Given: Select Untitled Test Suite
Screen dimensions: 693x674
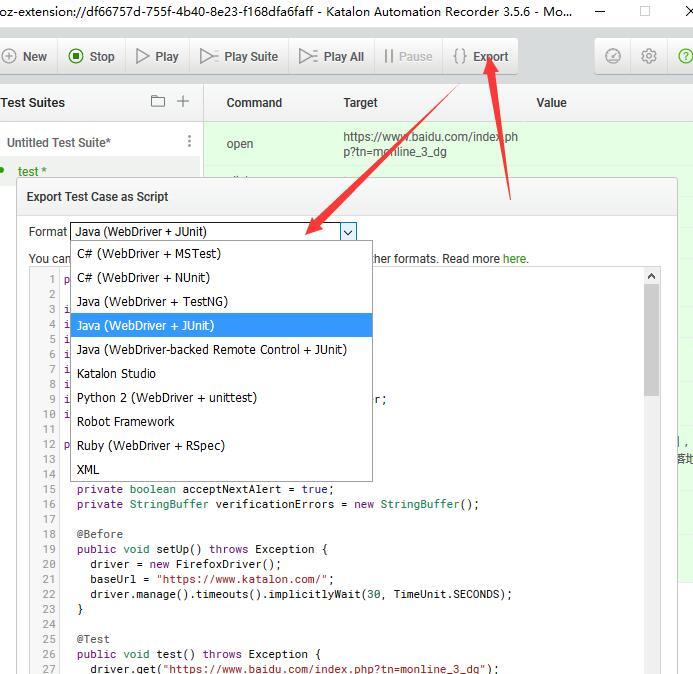Looking at the screenshot, I should [59, 143].
